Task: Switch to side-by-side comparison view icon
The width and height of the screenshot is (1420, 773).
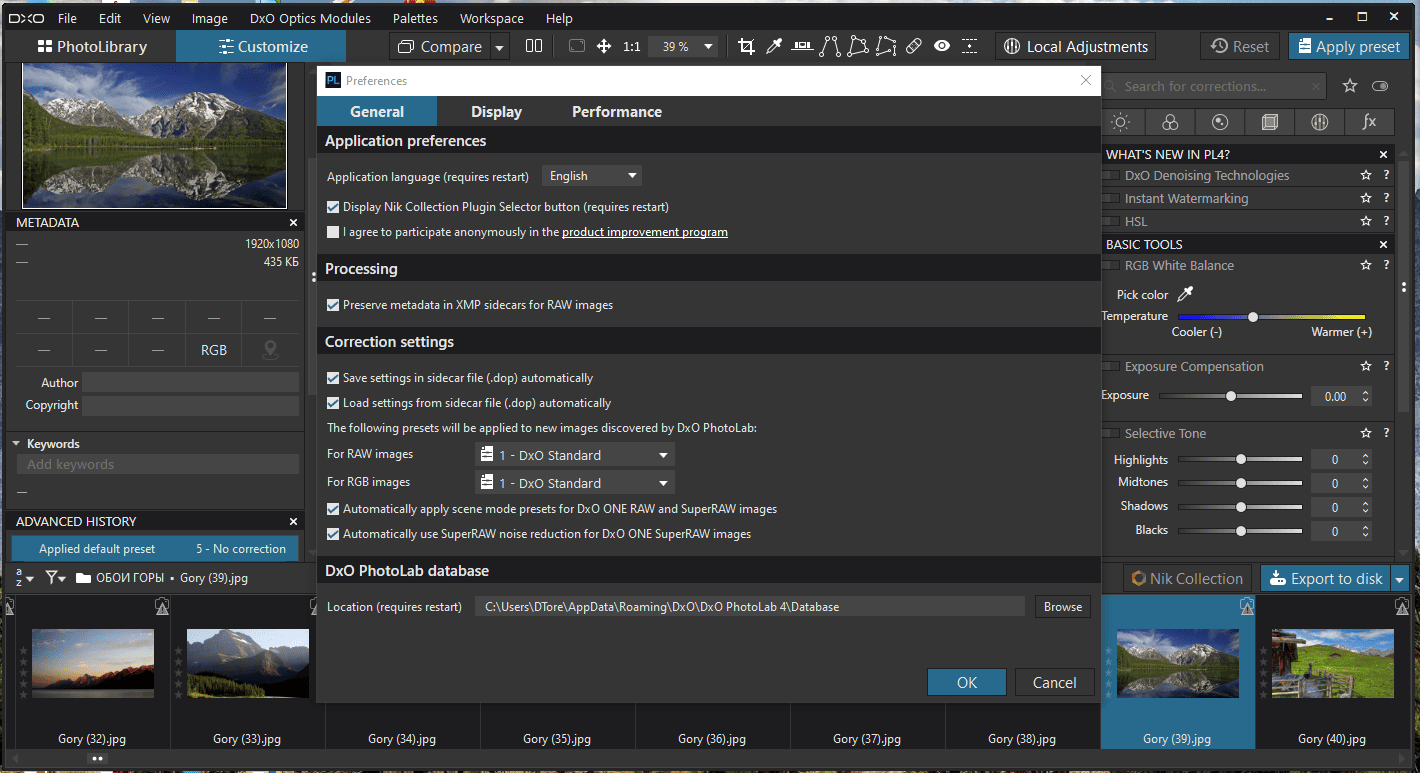Action: click(534, 46)
